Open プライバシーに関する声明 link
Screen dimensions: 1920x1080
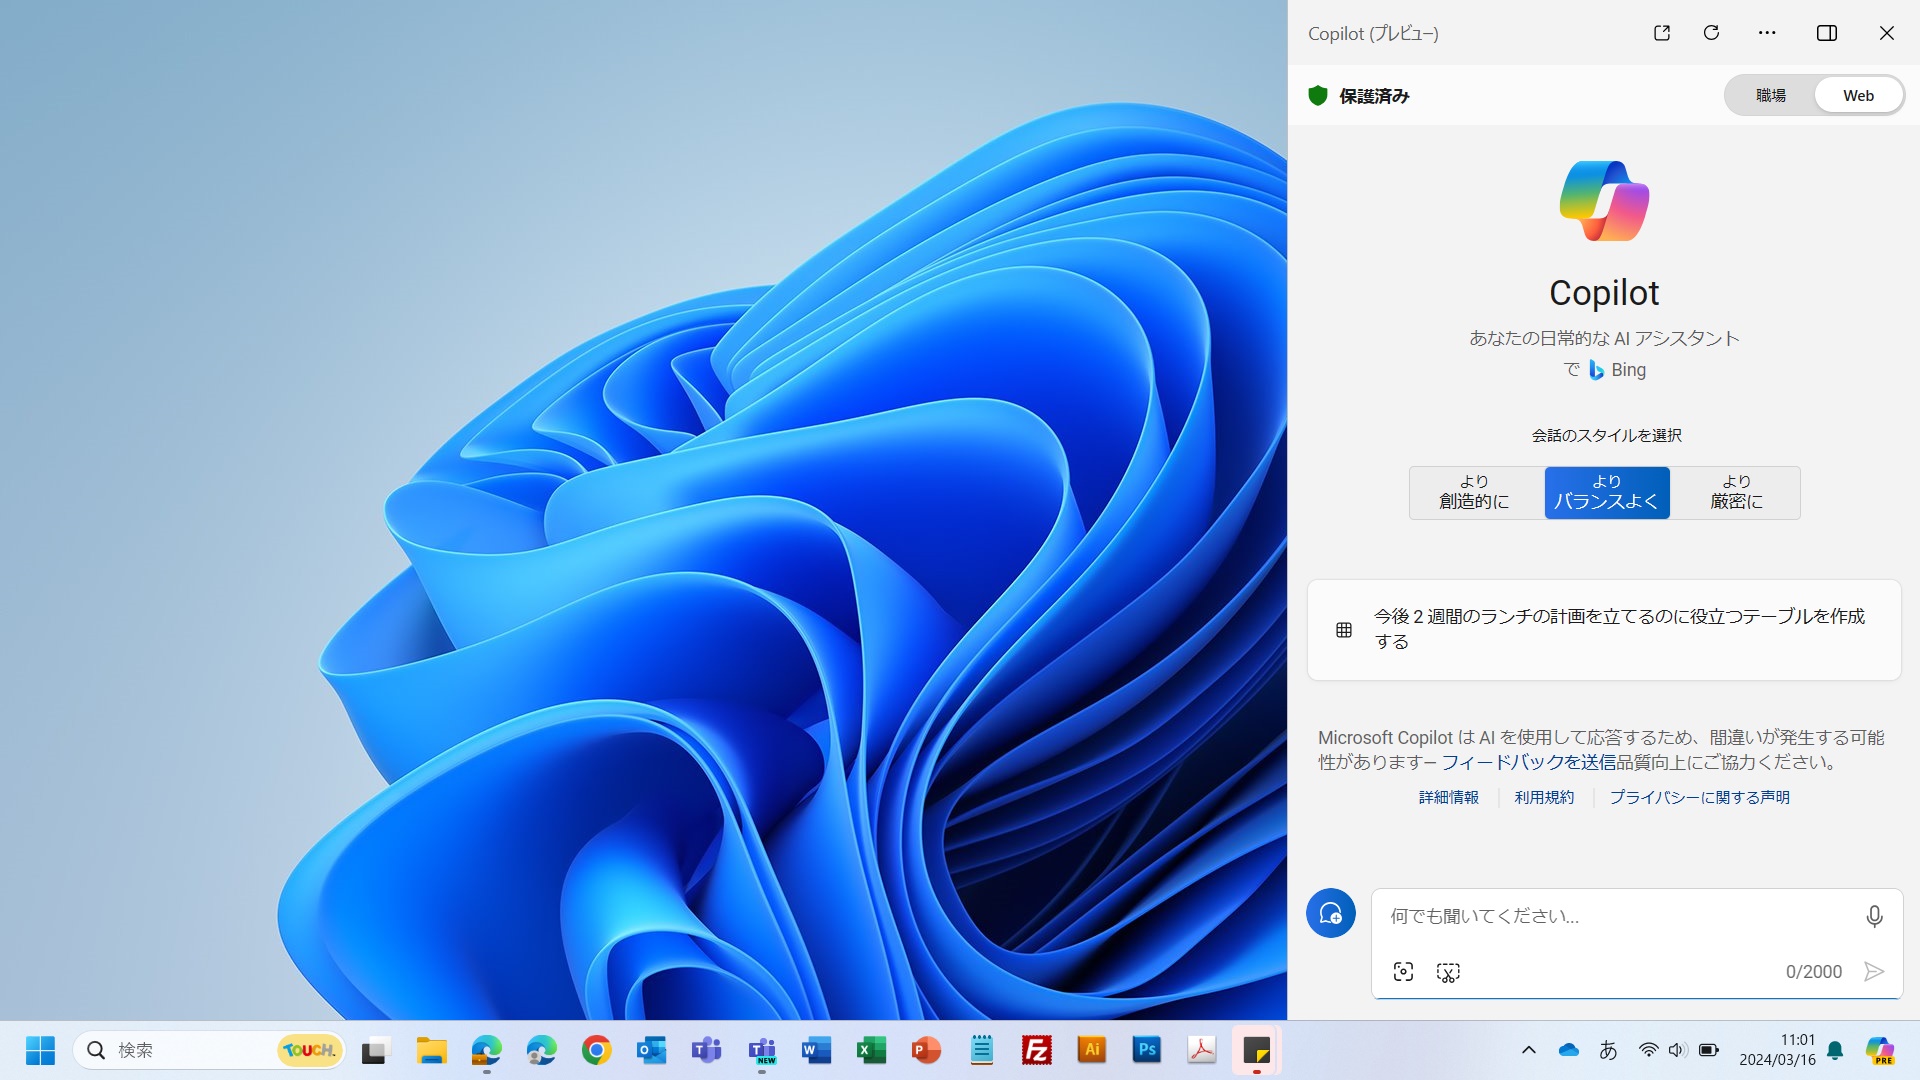click(x=1699, y=797)
